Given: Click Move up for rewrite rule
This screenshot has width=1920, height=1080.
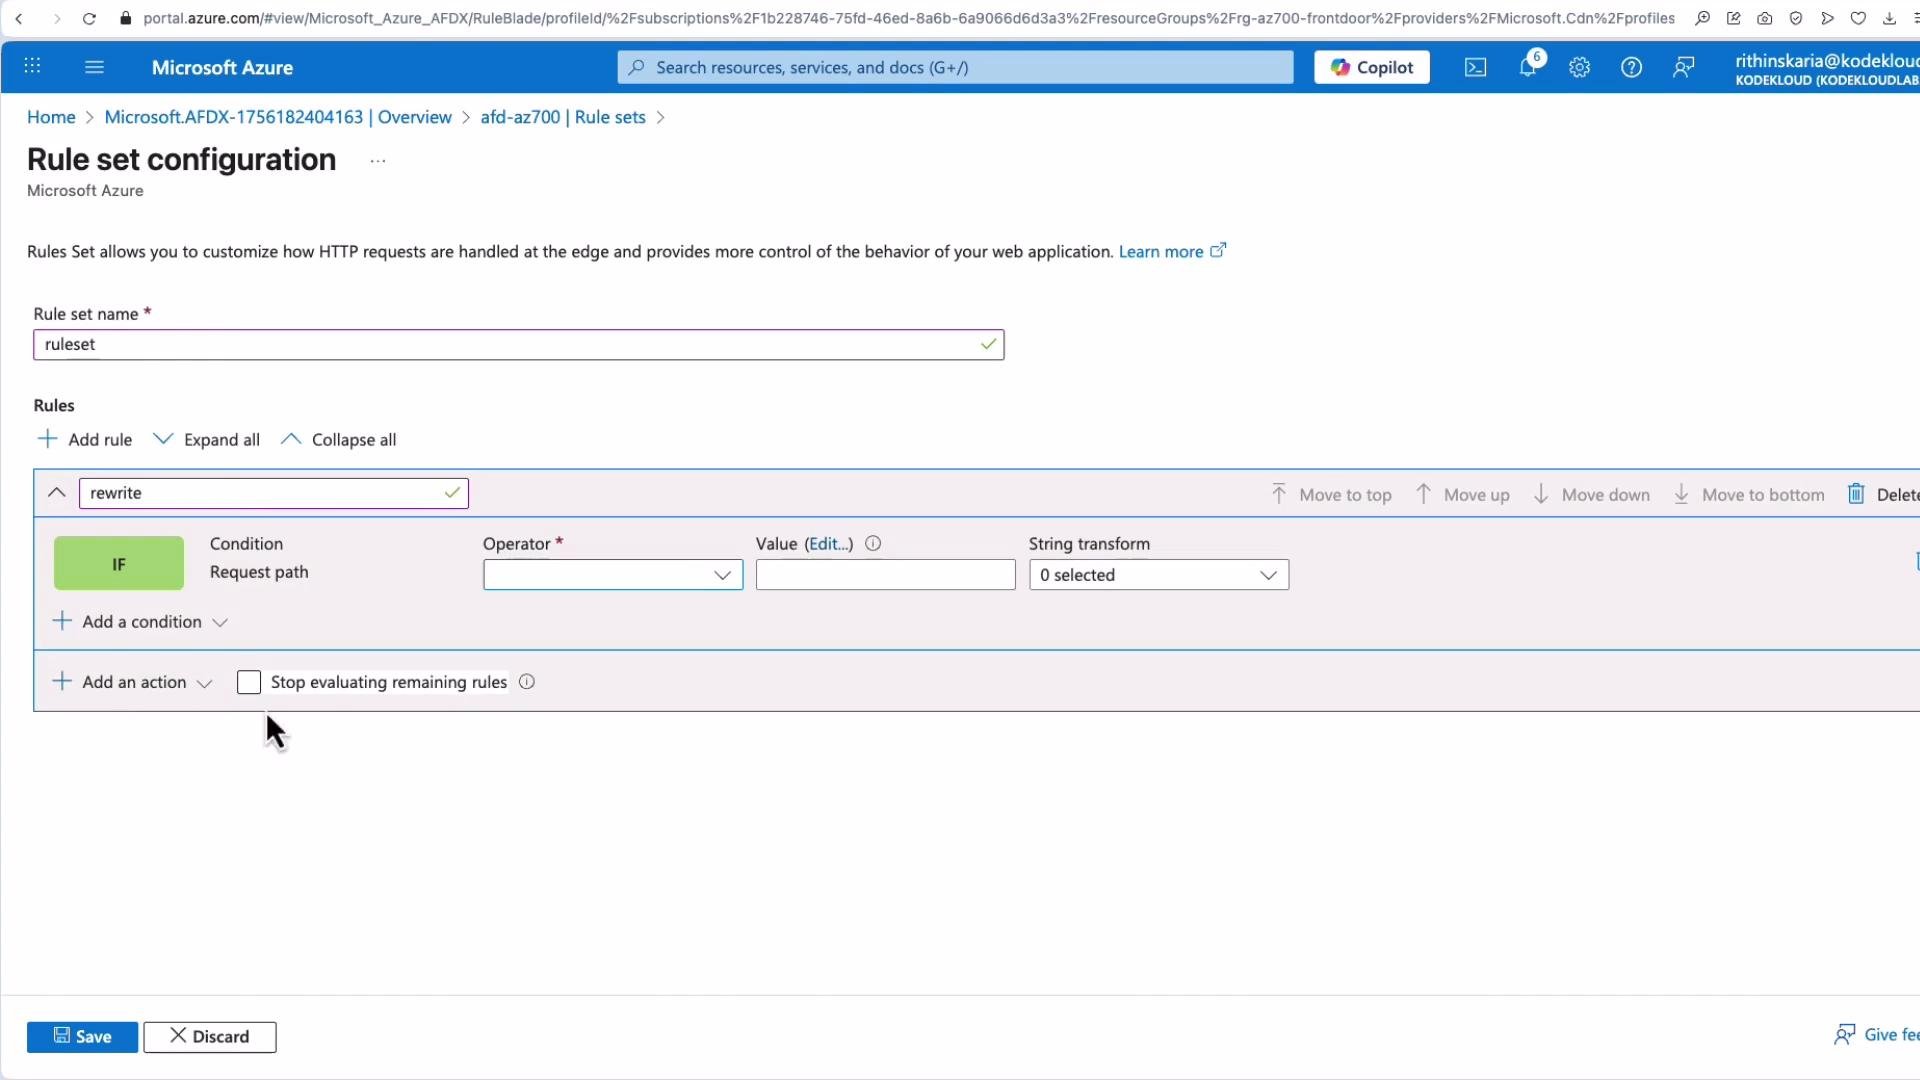Looking at the screenshot, I should 1463,494.
